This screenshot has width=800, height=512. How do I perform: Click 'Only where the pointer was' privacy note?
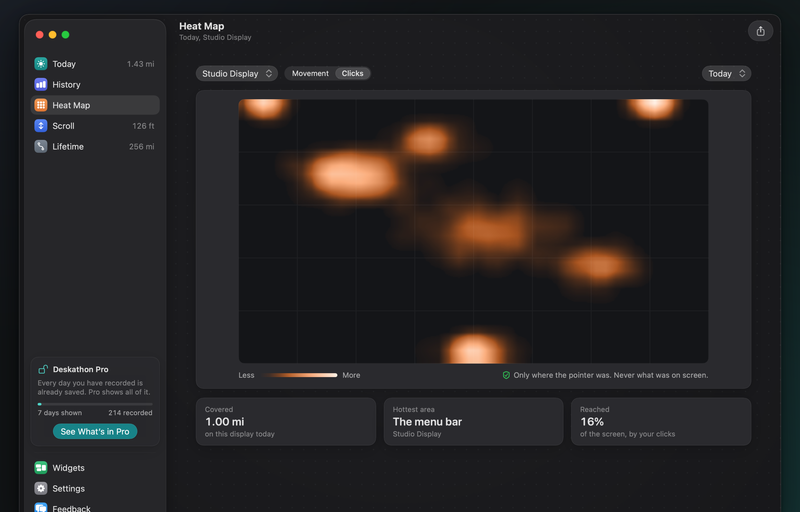[611, 375]
